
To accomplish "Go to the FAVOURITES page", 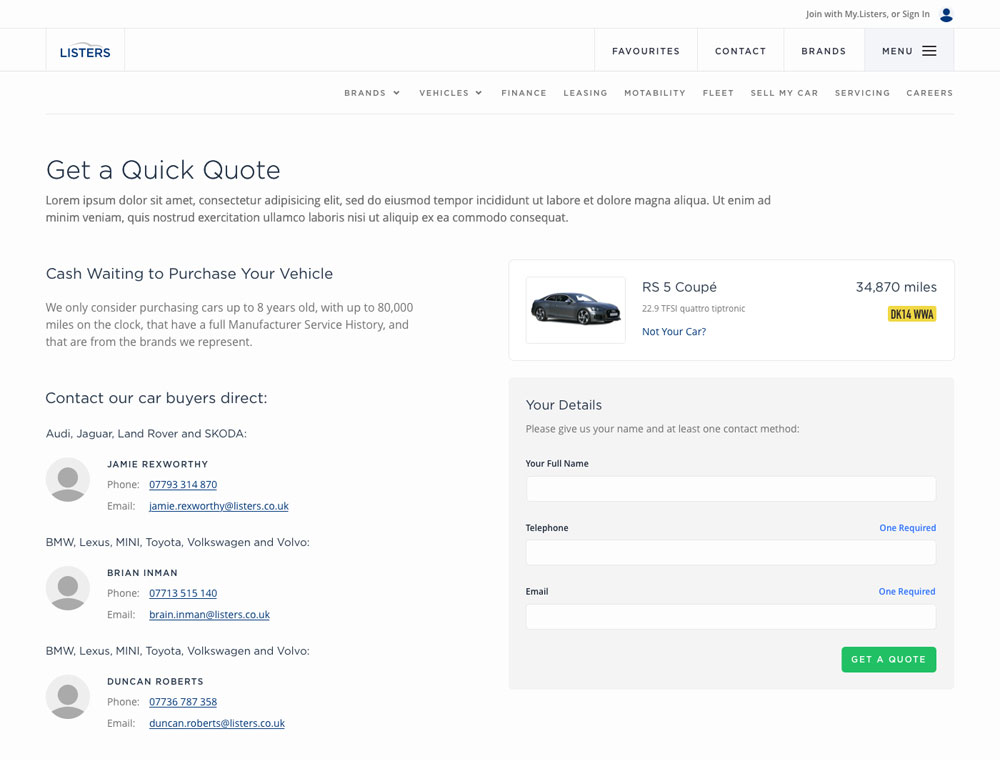I will [x=645, y=50].
